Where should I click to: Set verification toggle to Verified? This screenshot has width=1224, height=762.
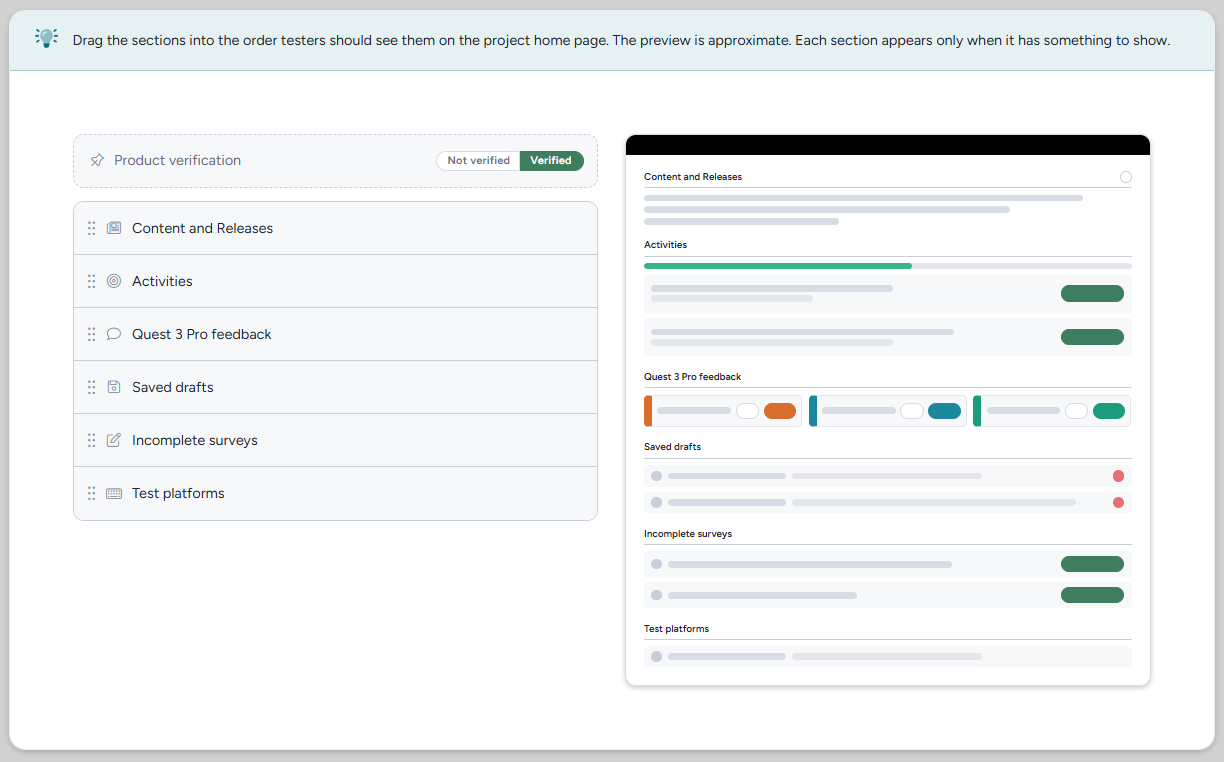coord(551,160)
